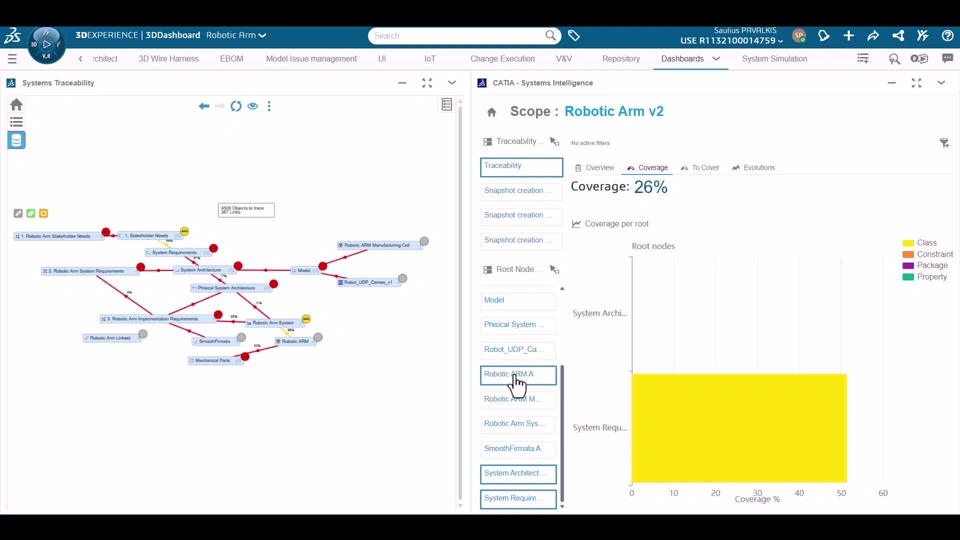Click the yellow System Requ... coverage bar
960x540 pixels.
[x=739, y=428]
